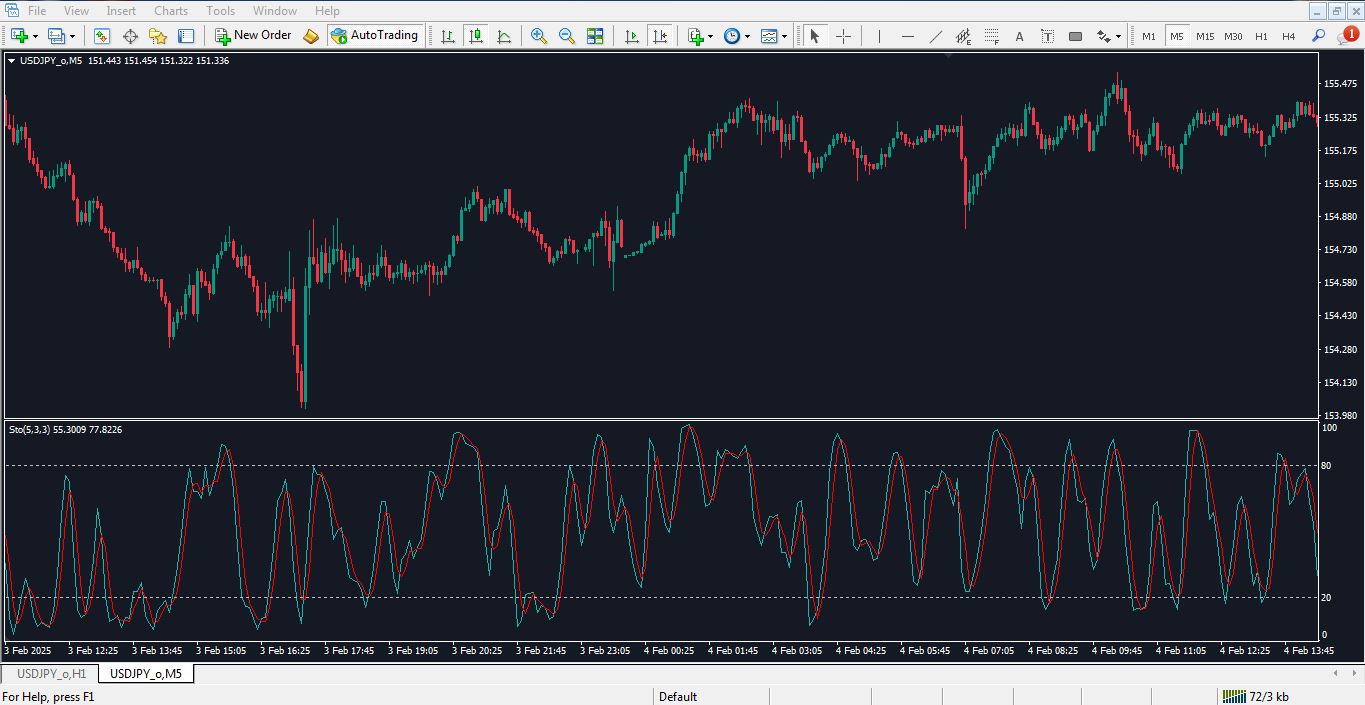The height and width of the screenshot is (705, 1365).
Task: Switch timeframe to H1
Action: point(1262,36)
